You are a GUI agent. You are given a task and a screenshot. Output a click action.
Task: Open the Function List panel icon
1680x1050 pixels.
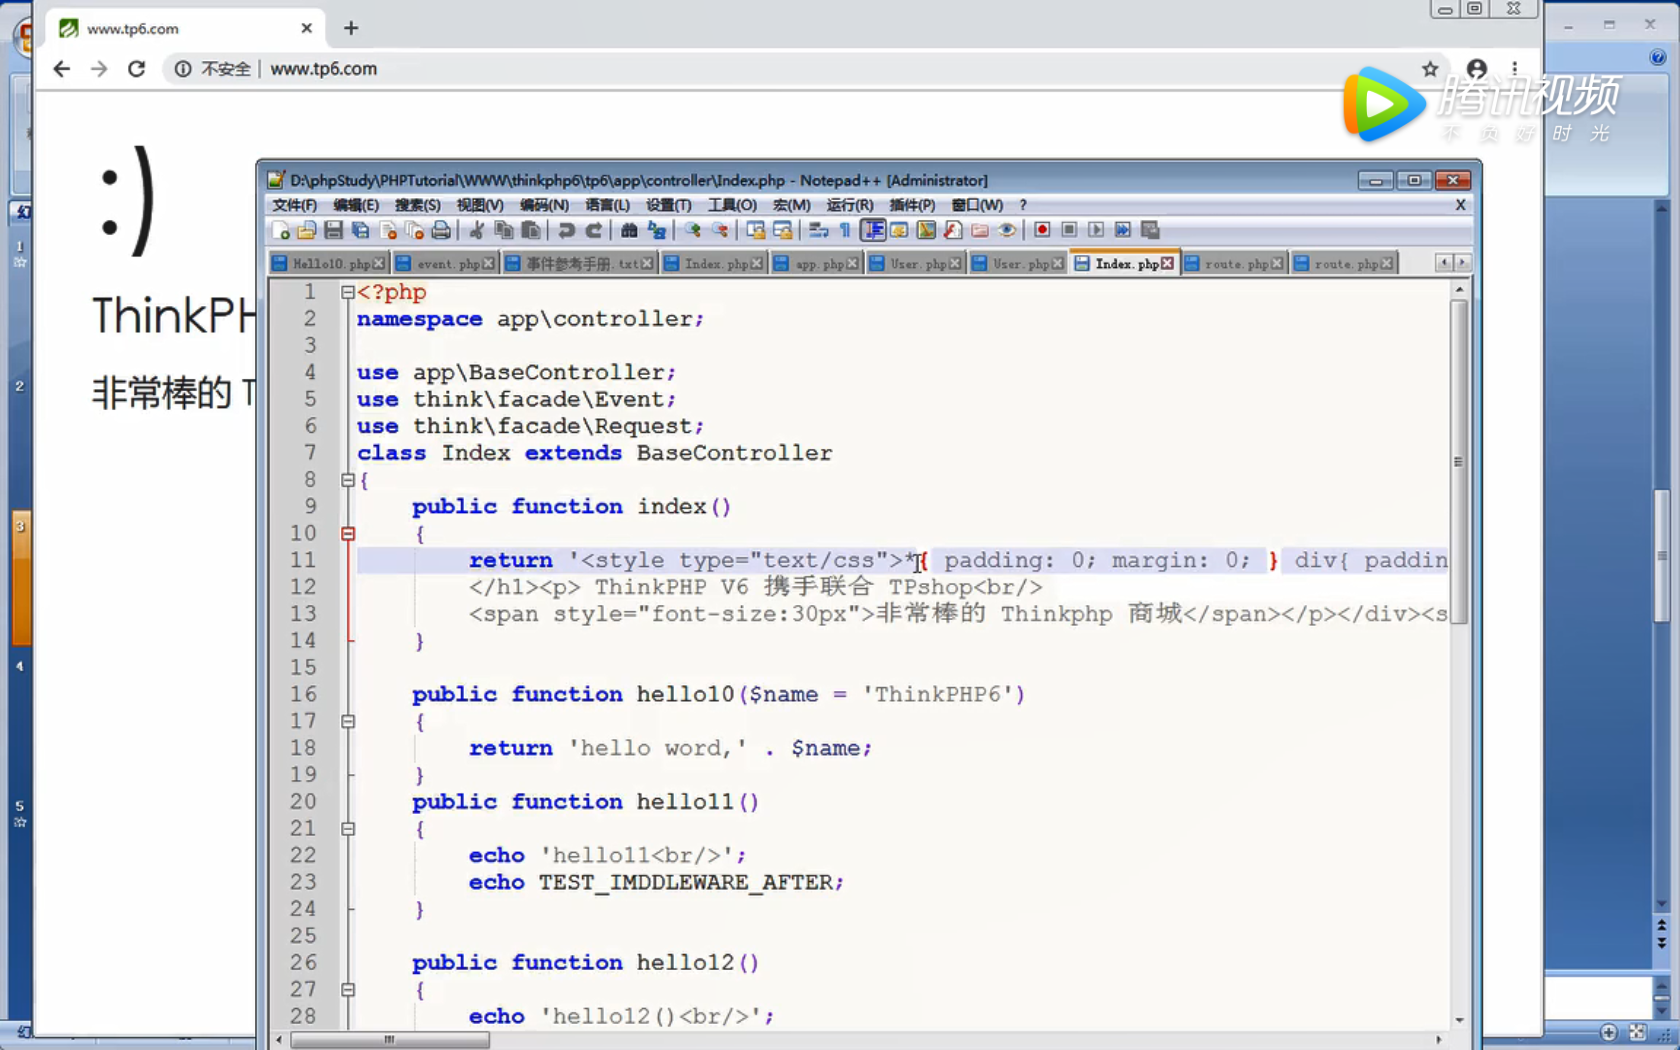tap(953, 231)
